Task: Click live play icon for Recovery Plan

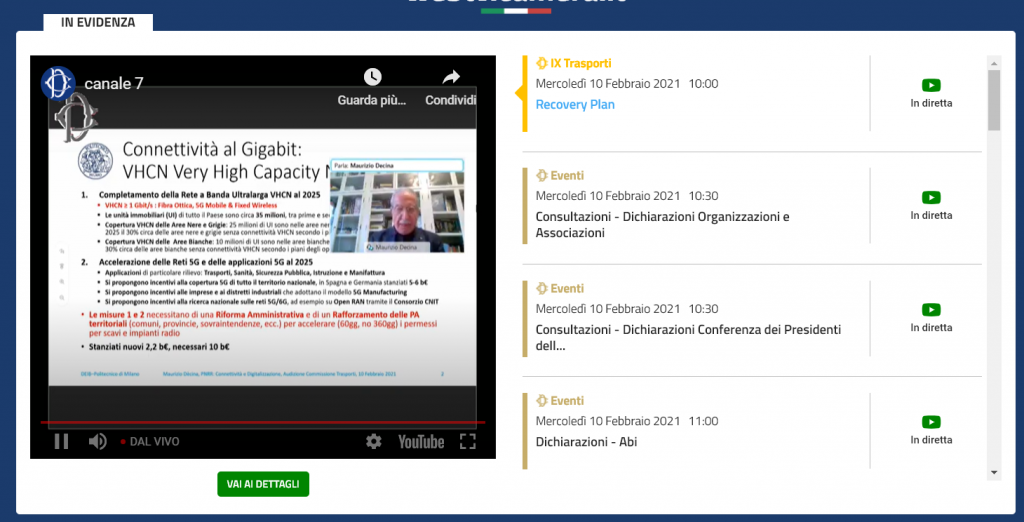Action: (x=931, y=85)
